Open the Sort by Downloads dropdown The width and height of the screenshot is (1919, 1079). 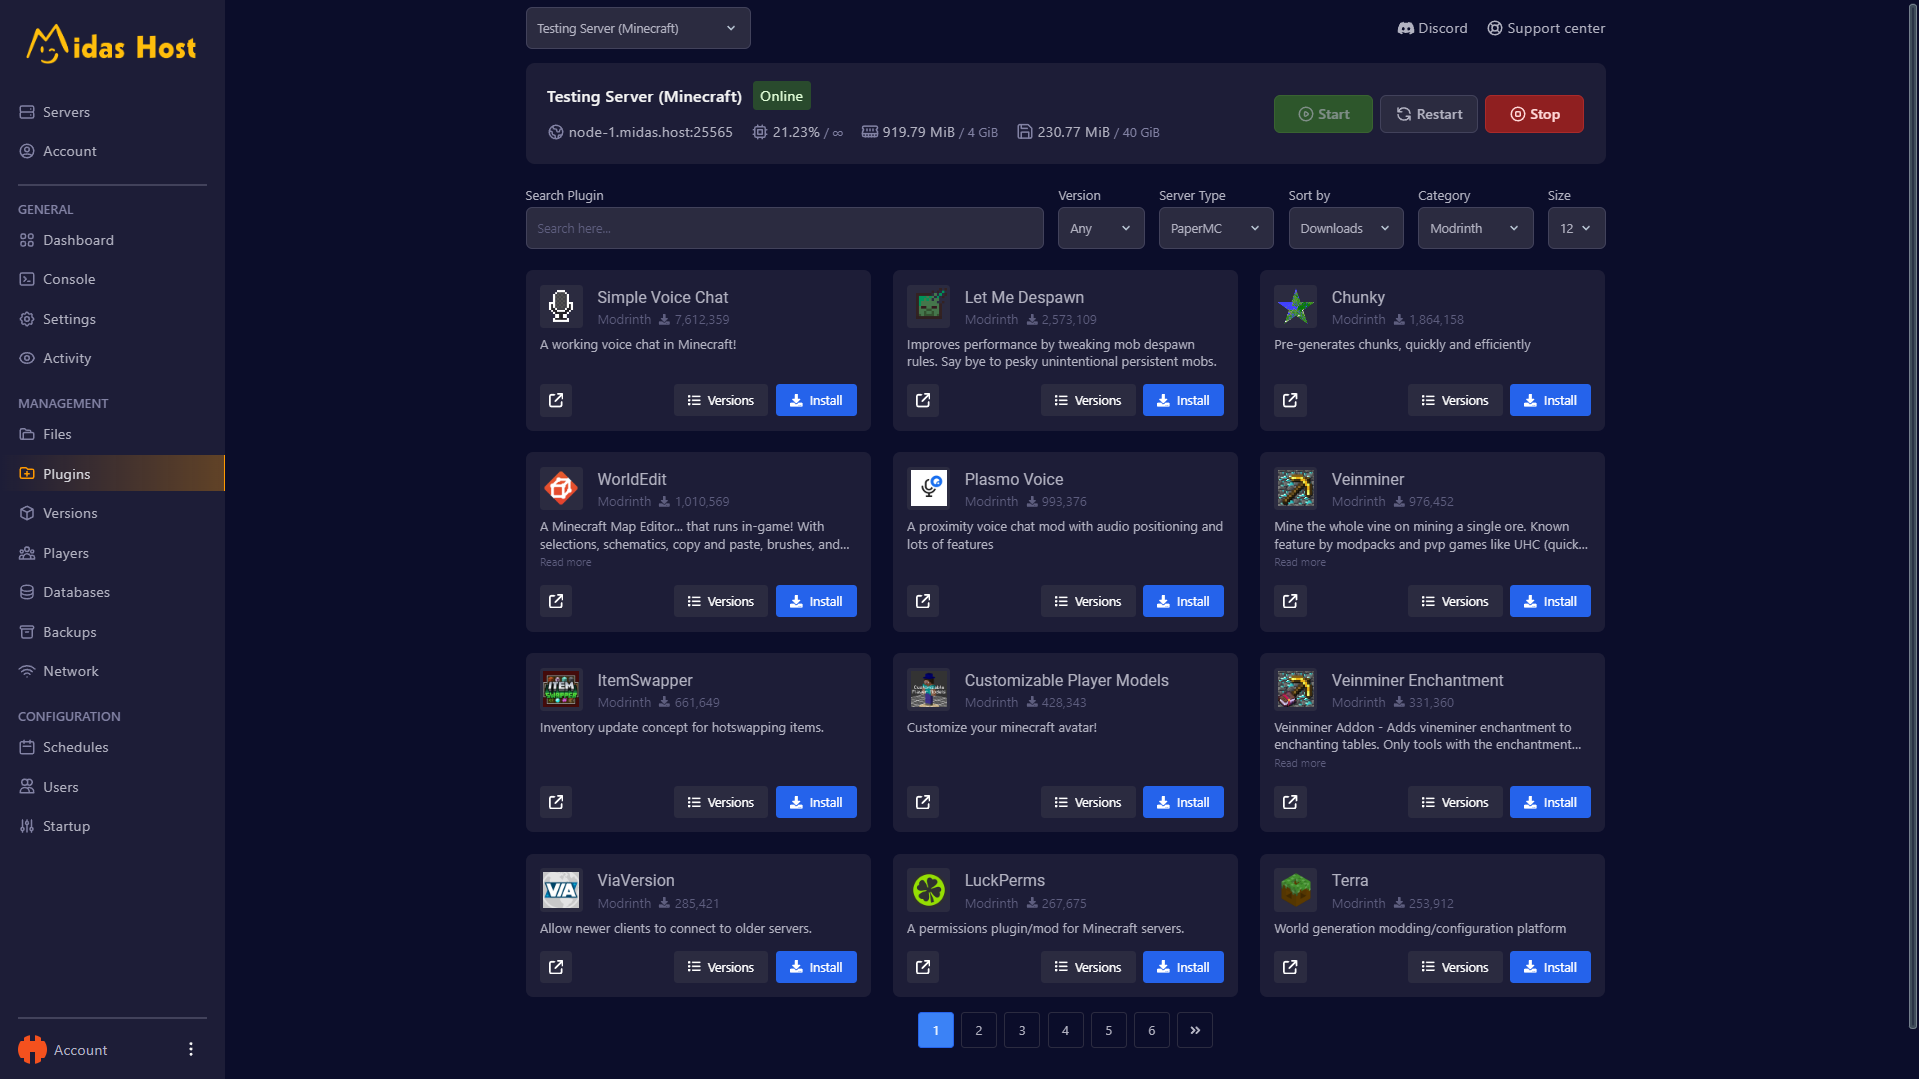1346,228
